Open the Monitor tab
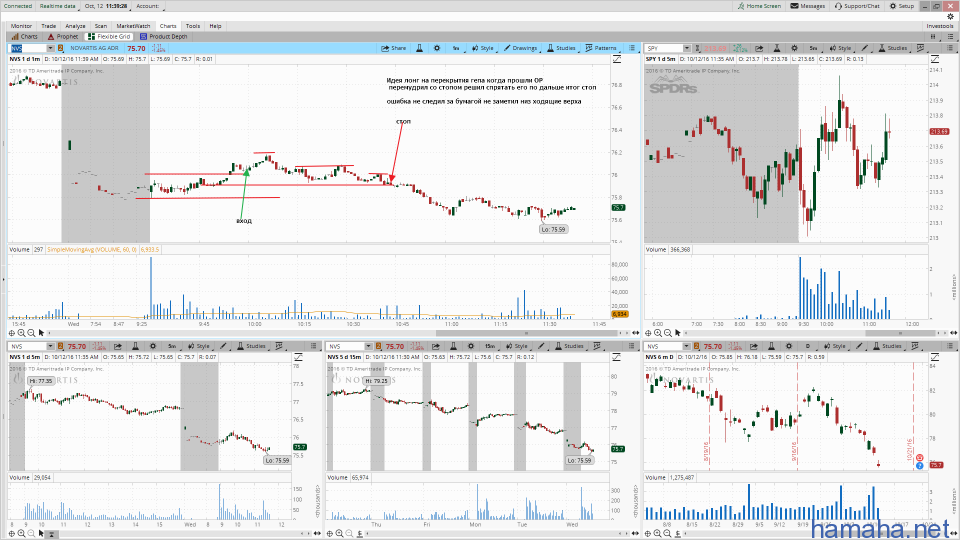The image size is (960, 540). pos(21,26)
